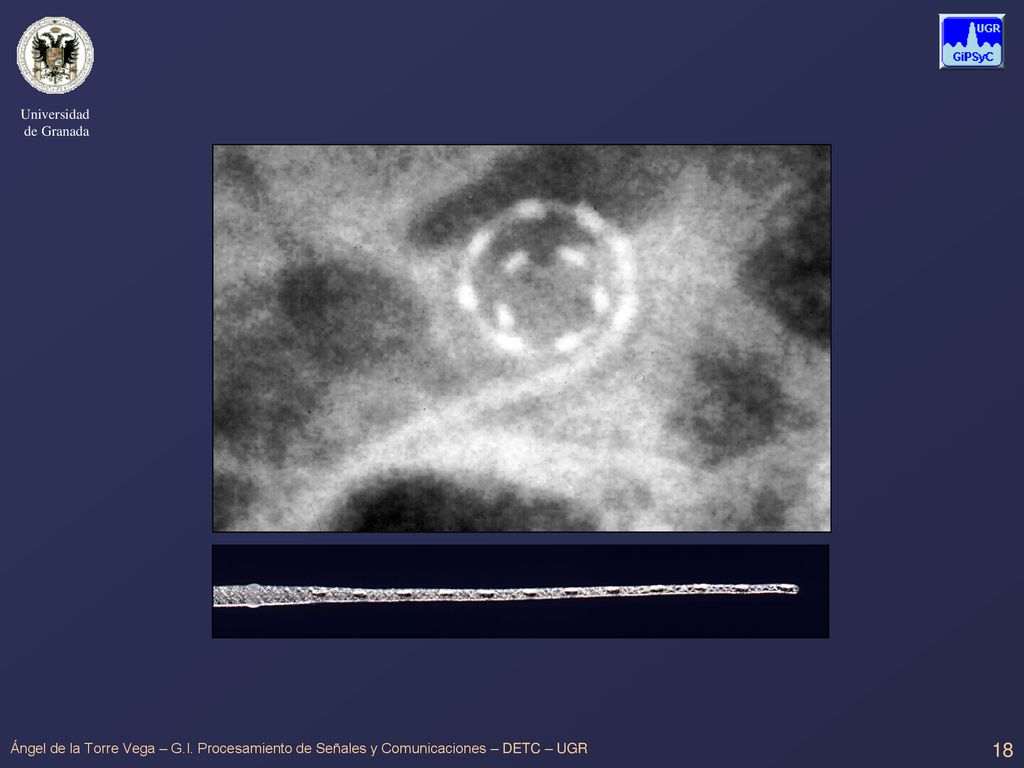Click the slide number 18
Image resolution: width=1024 pixels, height=768 pixels.
click(1002, 750)
